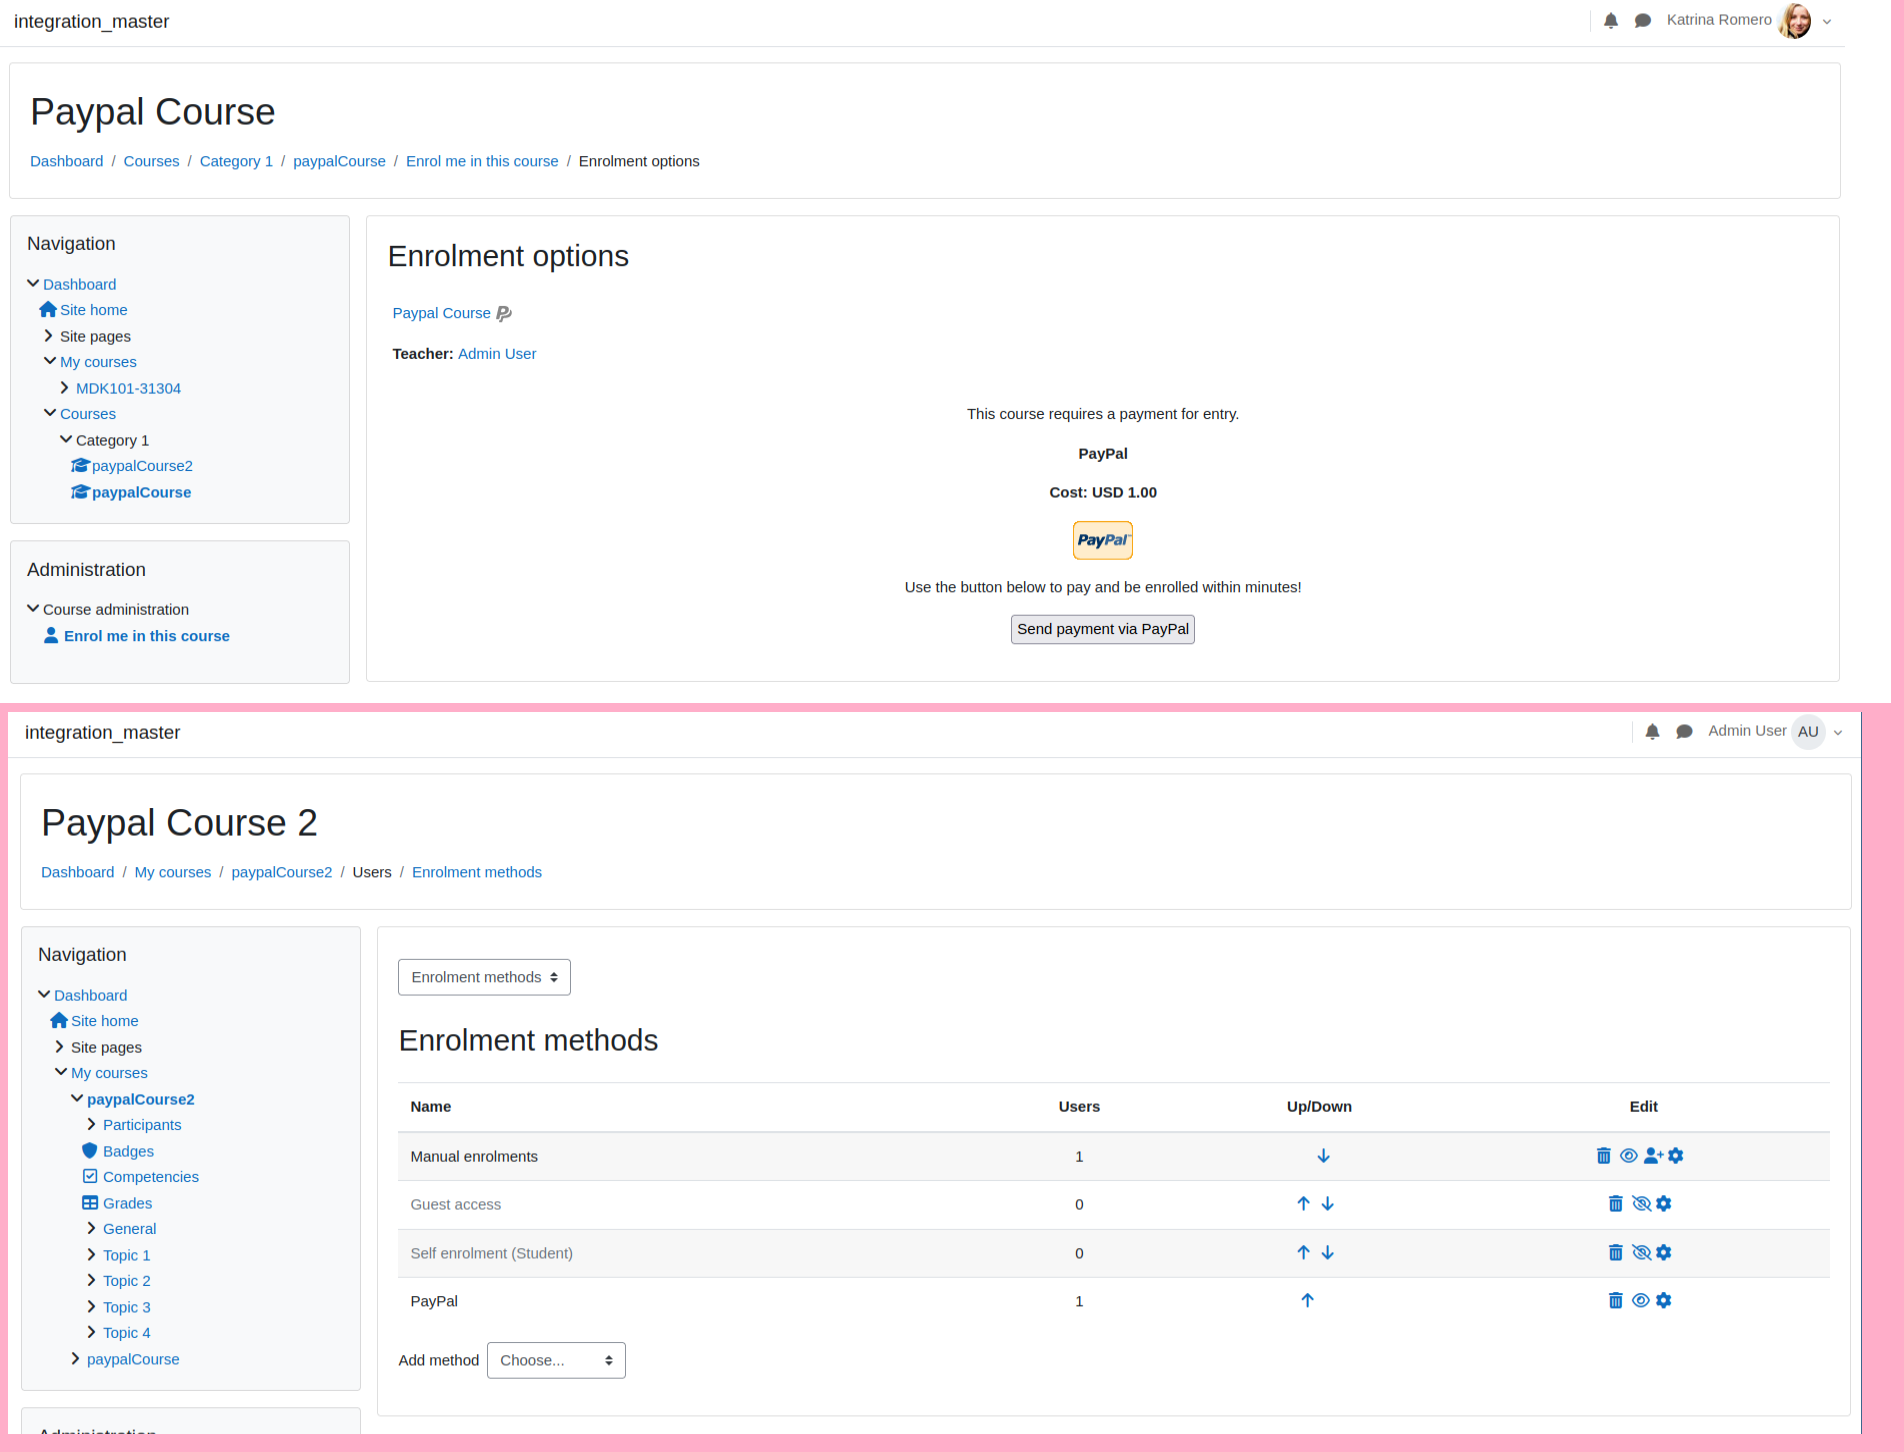Click the PayPal logo image button
1904x1452 pixels.
1102,540
